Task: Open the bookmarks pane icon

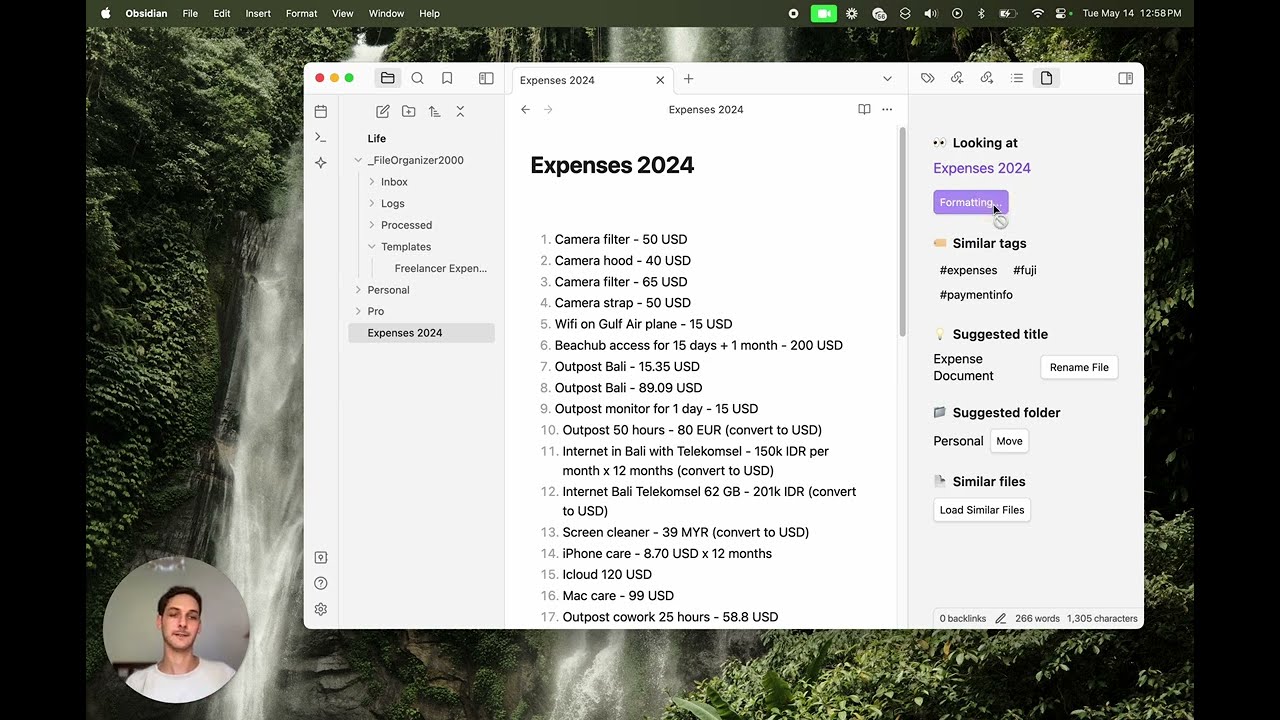Action: [447, 78]
